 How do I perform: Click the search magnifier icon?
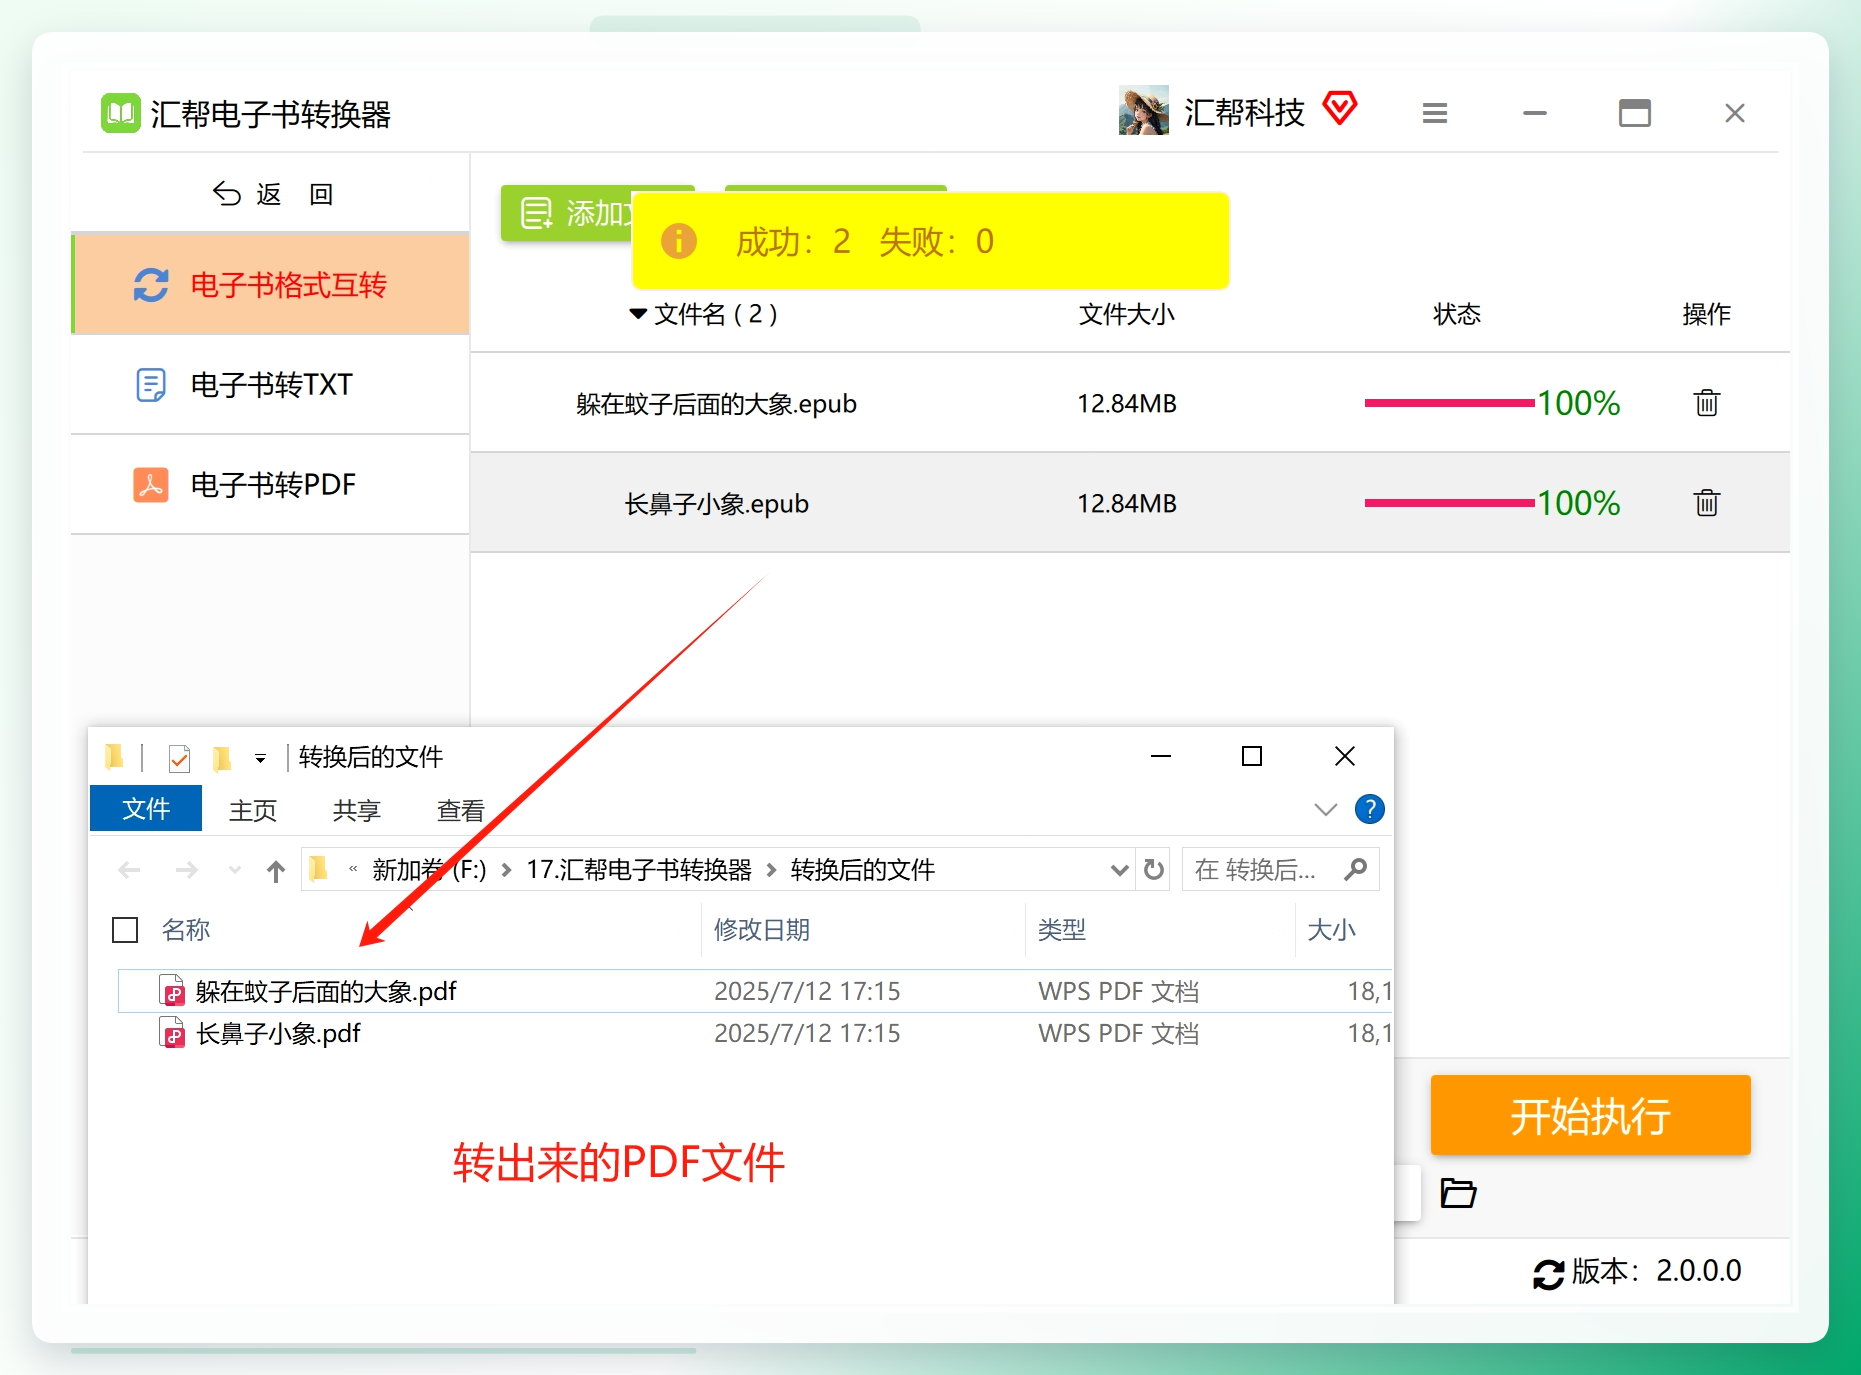1356,869
